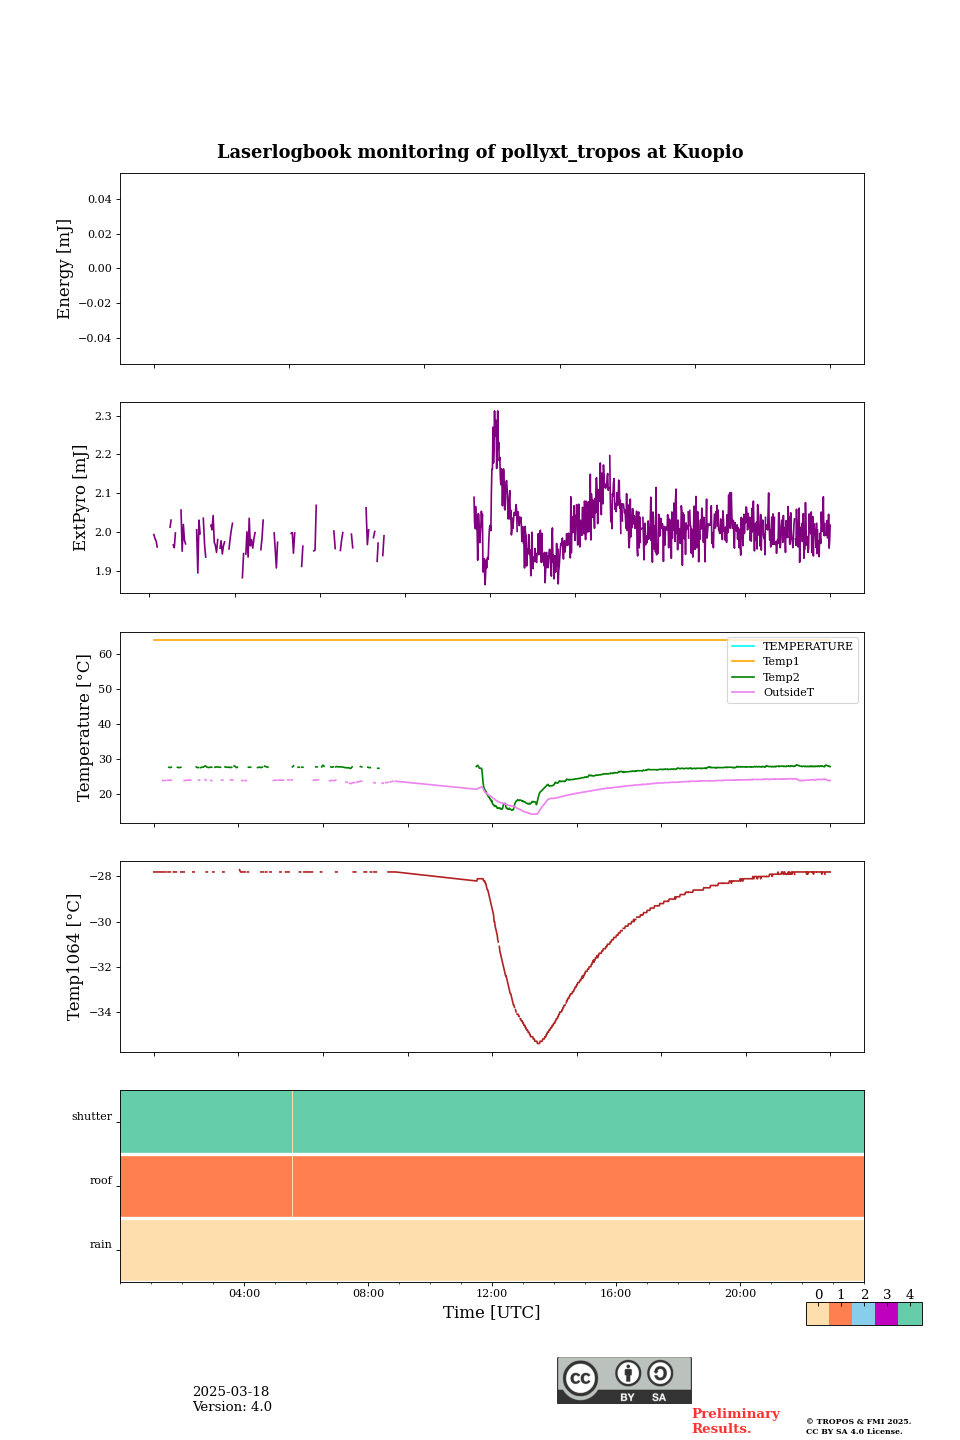
Task: Click the '2.3' tick on ExtPyro axis
Action: pos(105,416)
